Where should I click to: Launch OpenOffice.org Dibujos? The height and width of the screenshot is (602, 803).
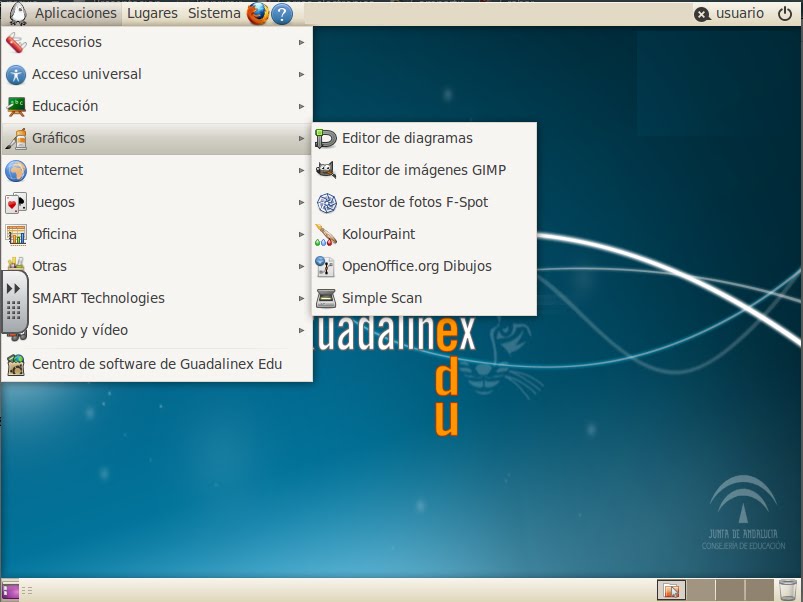(x=424, y=266)
